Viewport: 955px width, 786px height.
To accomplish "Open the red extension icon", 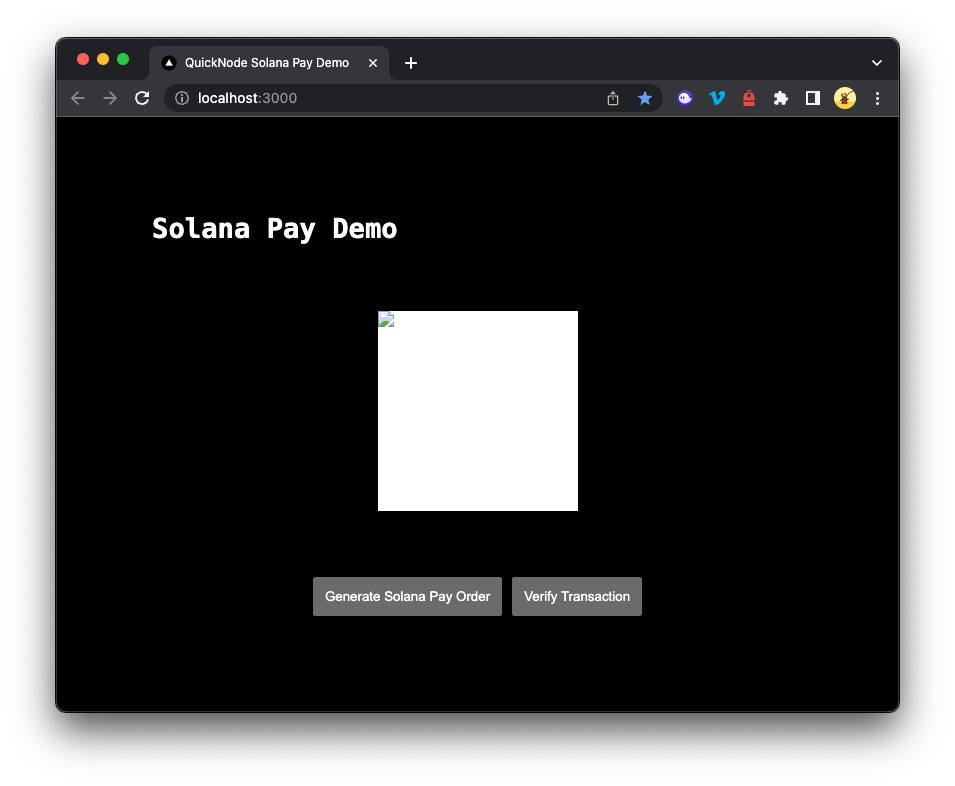I will tap(749, 98).
